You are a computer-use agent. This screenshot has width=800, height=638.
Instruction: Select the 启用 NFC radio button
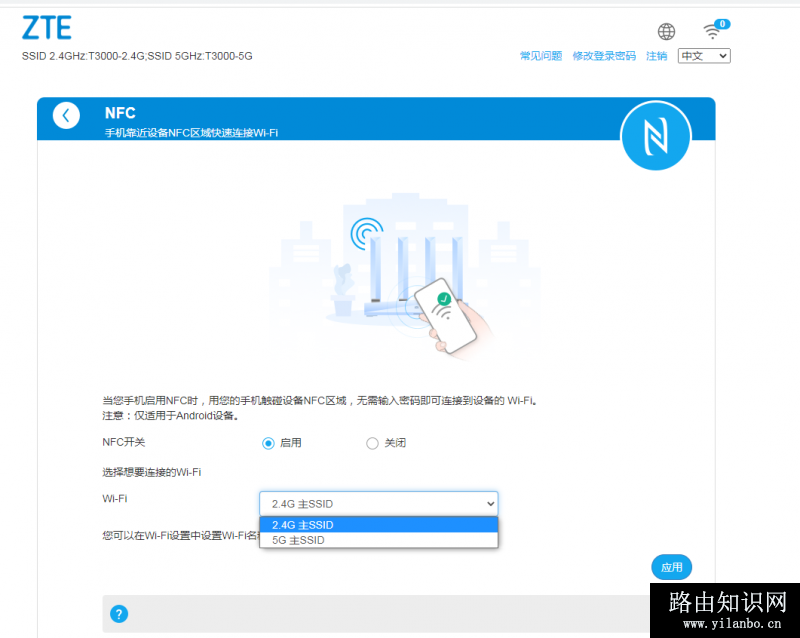pos(268,443)
